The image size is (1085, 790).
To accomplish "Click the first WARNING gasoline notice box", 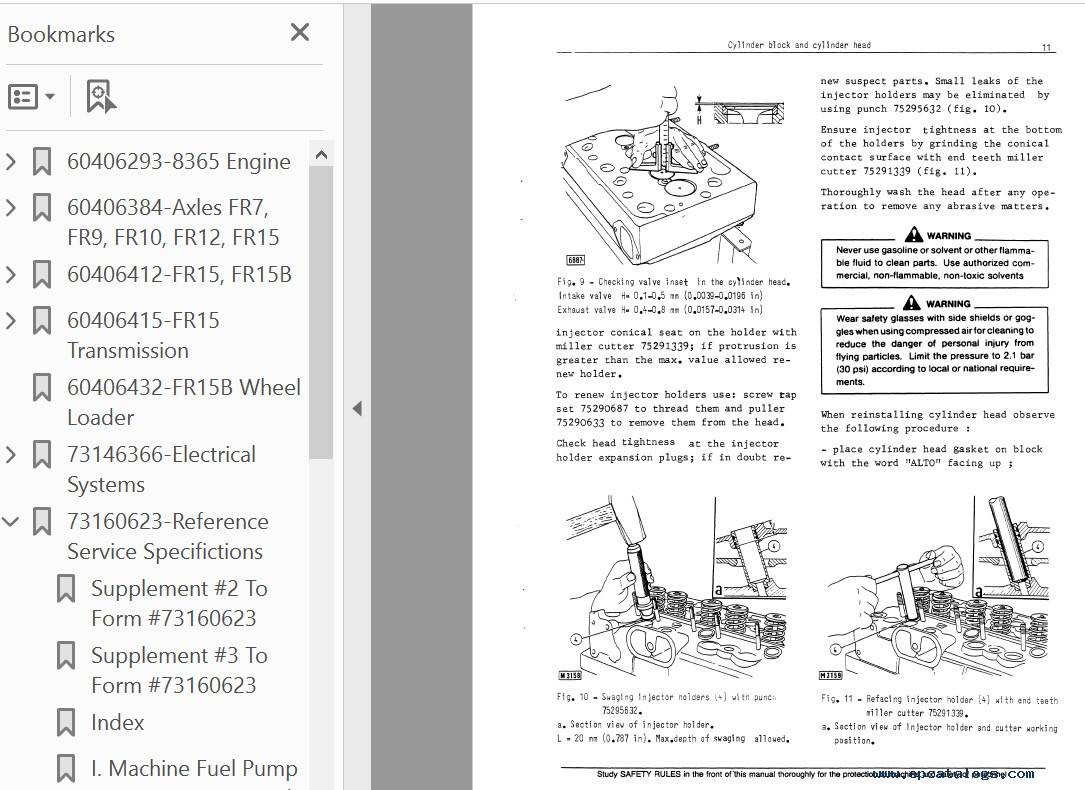I will 935,258.
